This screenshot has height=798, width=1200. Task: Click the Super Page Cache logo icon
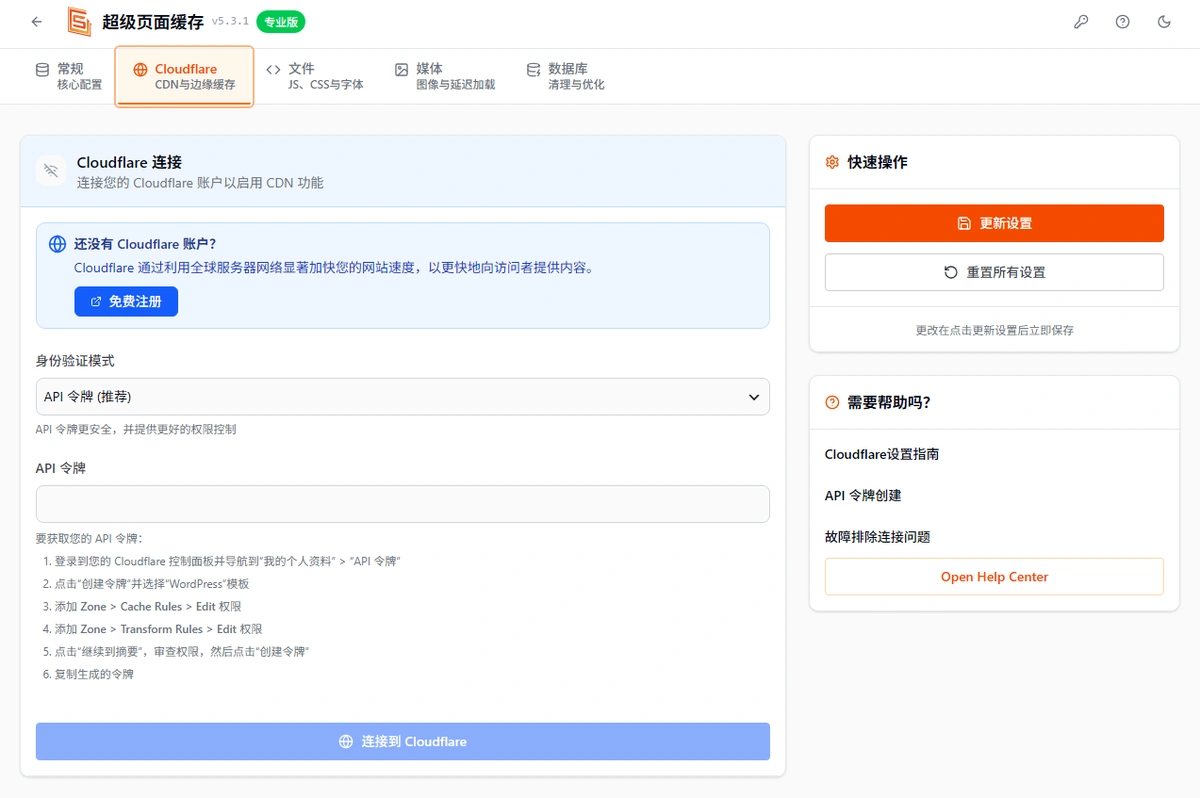79,21
